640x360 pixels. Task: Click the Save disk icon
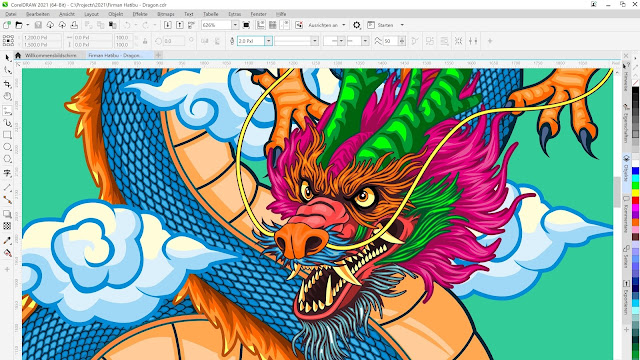[x=38, y=25]
